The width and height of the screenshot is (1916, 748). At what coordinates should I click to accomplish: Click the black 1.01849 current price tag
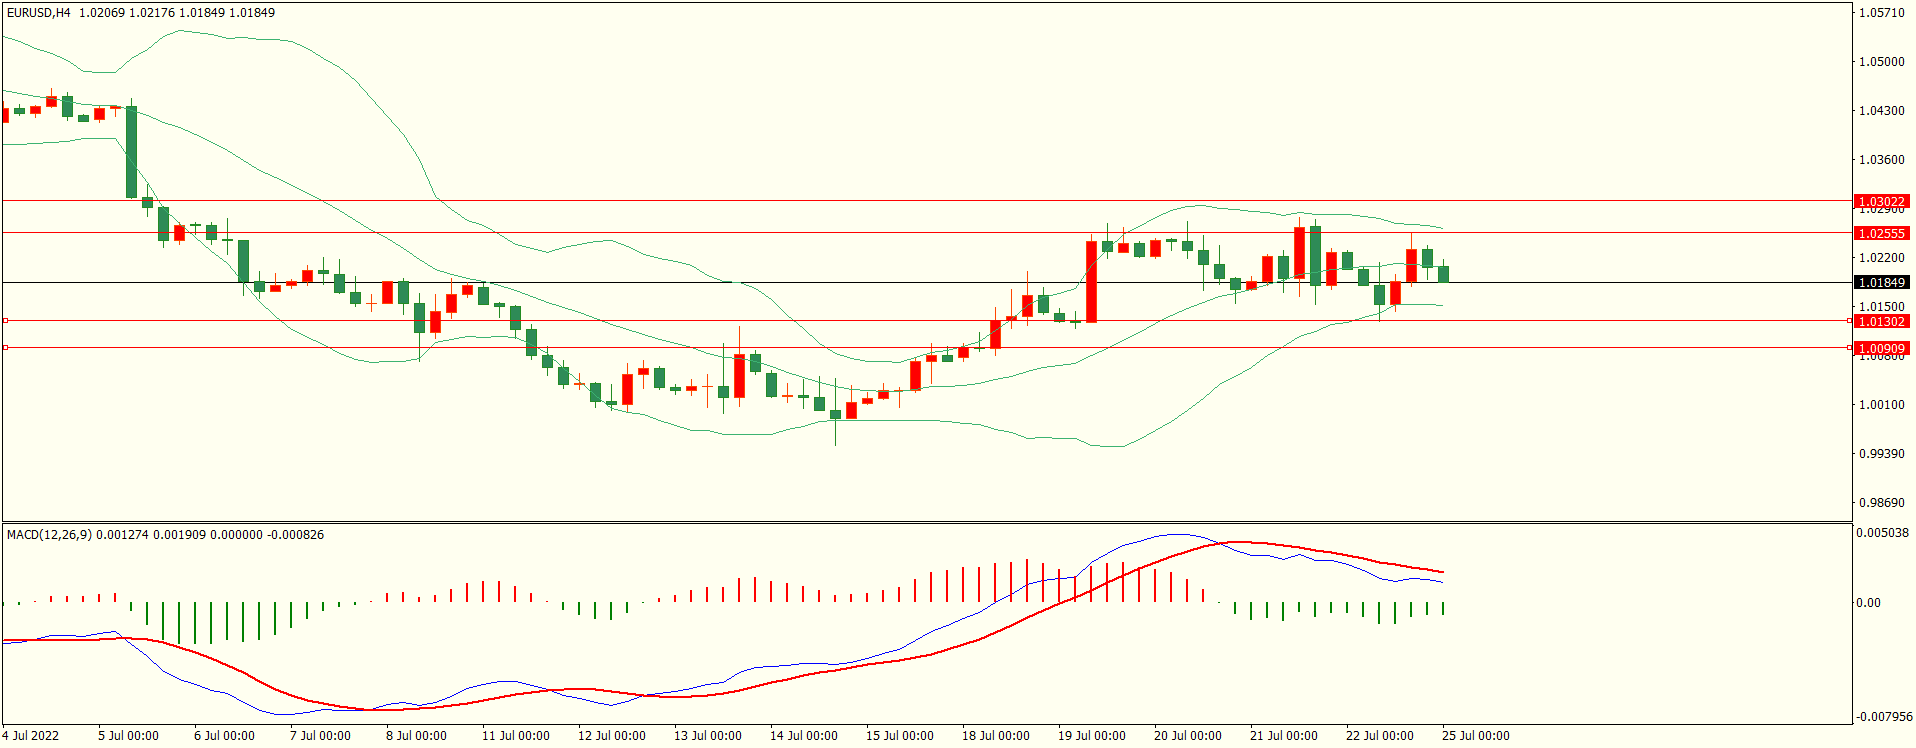(x=1881, y=283)
